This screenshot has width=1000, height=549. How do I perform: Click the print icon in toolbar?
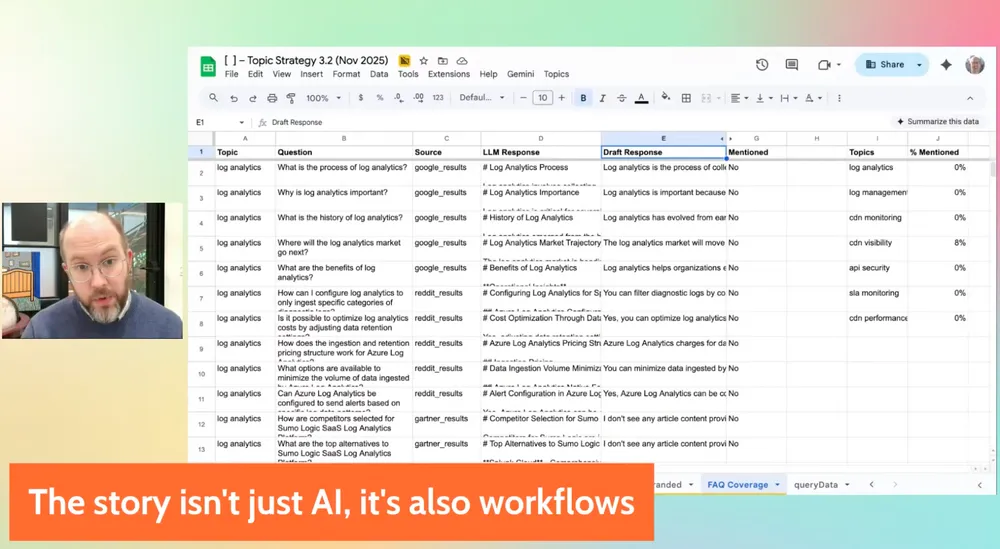pos(272,98)
